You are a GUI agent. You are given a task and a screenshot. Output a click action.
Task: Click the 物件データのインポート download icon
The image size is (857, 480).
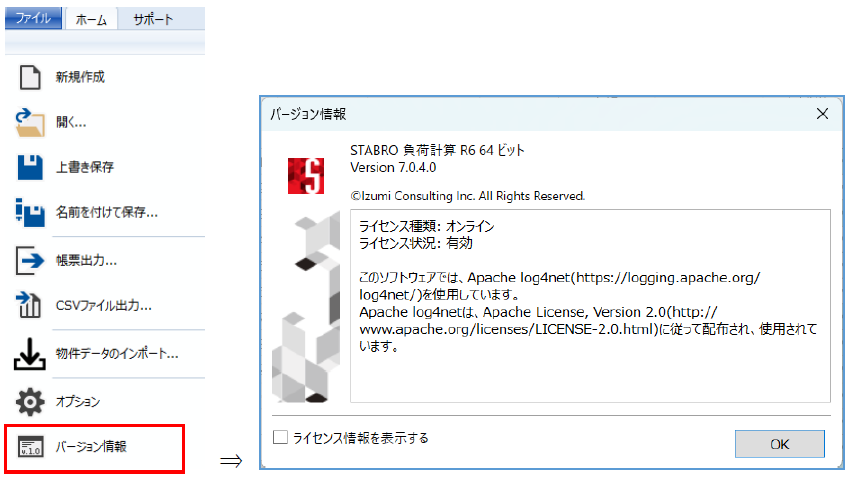click(31, 354)
